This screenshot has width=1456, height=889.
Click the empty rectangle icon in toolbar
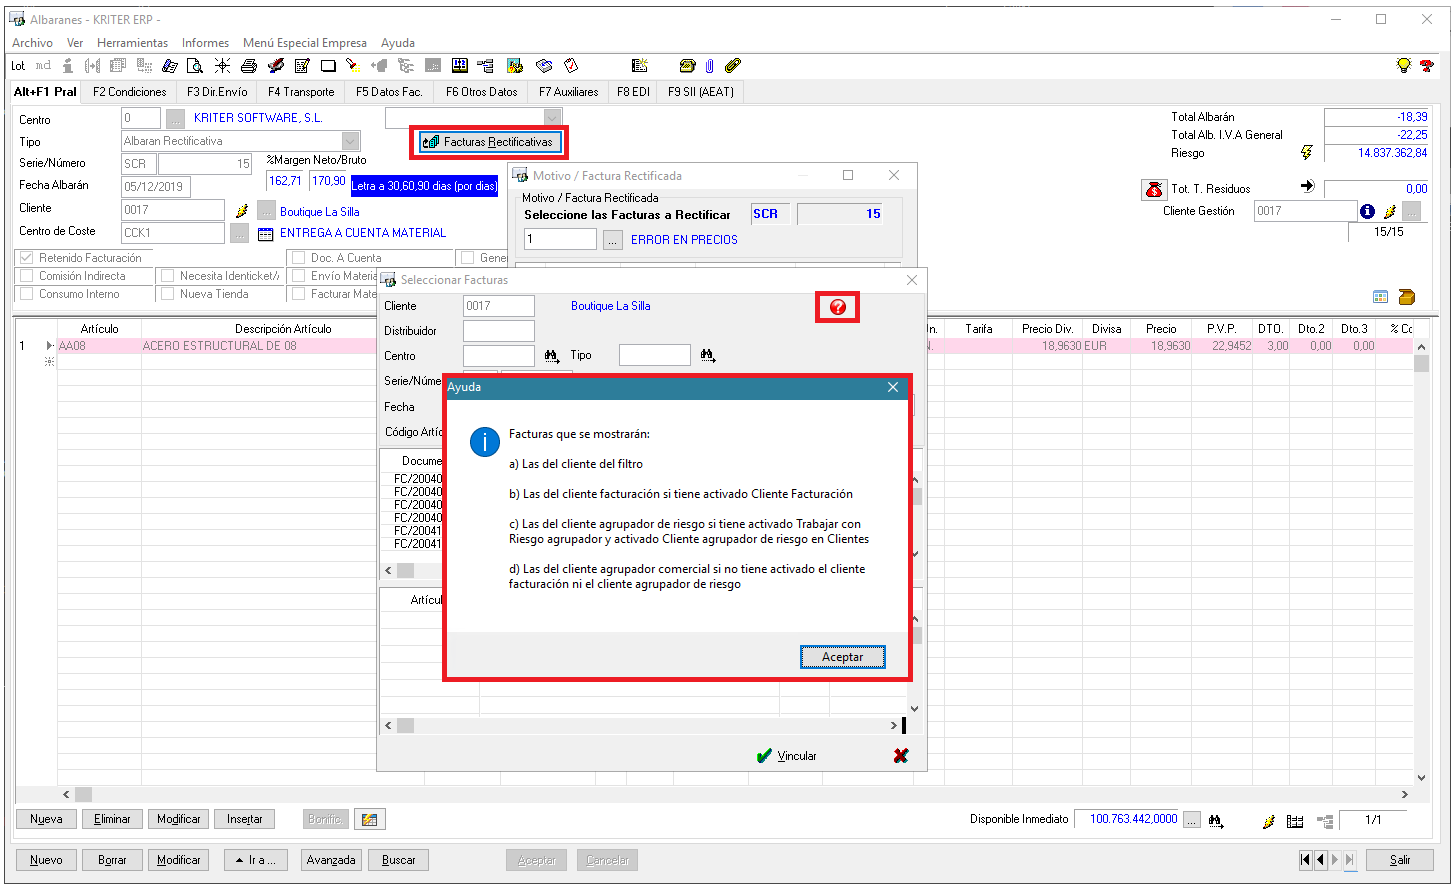[328, 66]
